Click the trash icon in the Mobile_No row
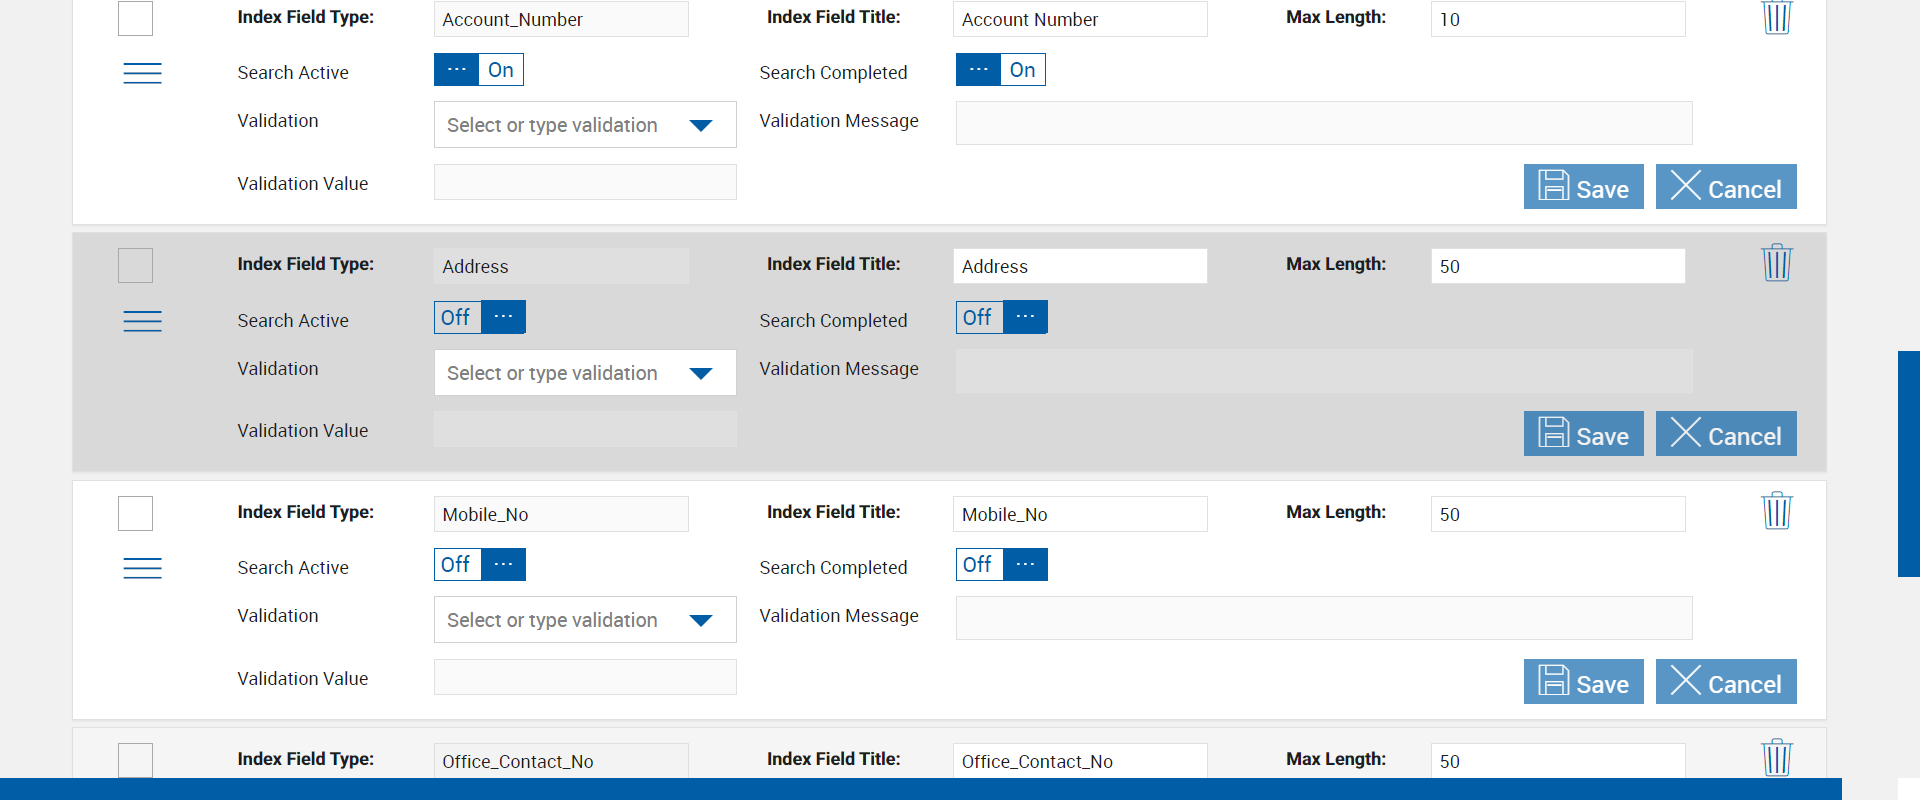 [x=1776, y=511]
